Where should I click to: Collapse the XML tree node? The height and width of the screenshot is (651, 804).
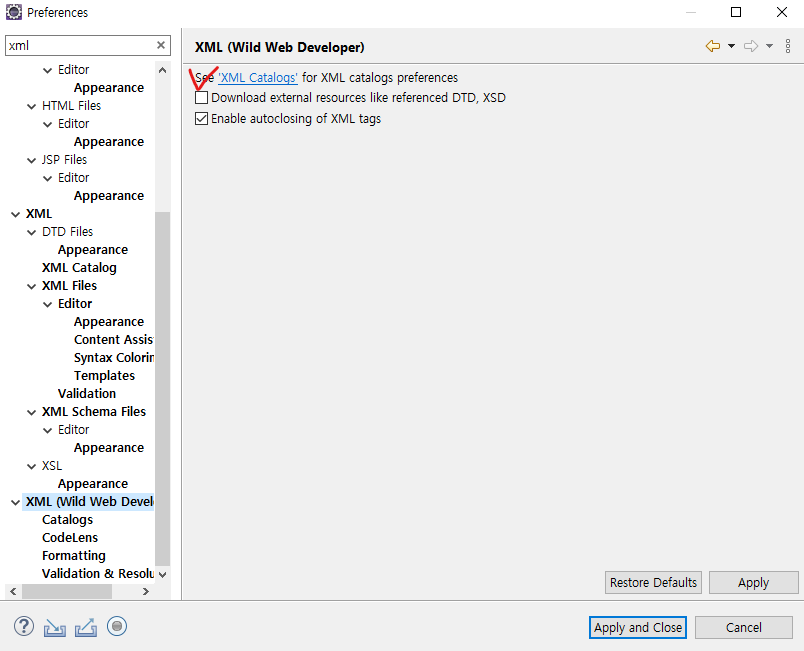(x=16, y=214)
